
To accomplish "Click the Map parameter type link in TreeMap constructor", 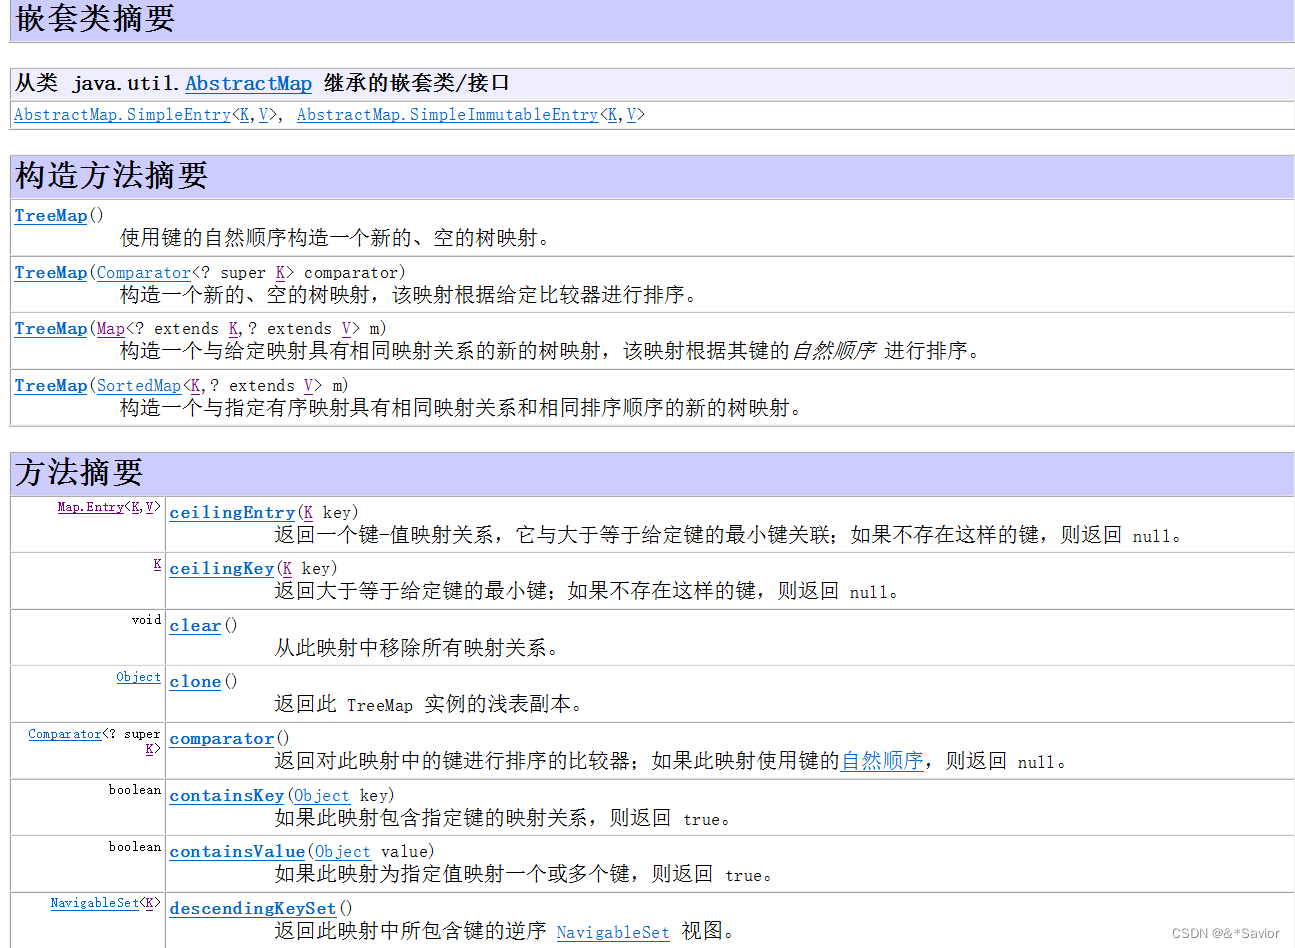I will (x=111, y=328).
